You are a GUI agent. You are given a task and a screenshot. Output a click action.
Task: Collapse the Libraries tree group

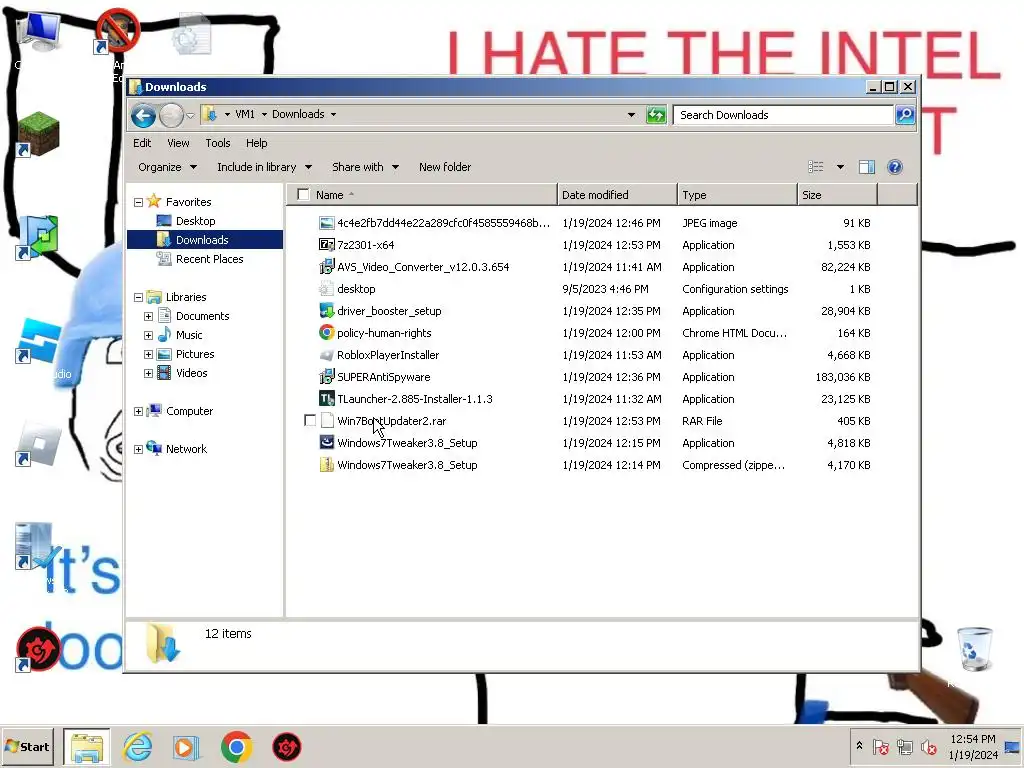[x=138, y=297]
